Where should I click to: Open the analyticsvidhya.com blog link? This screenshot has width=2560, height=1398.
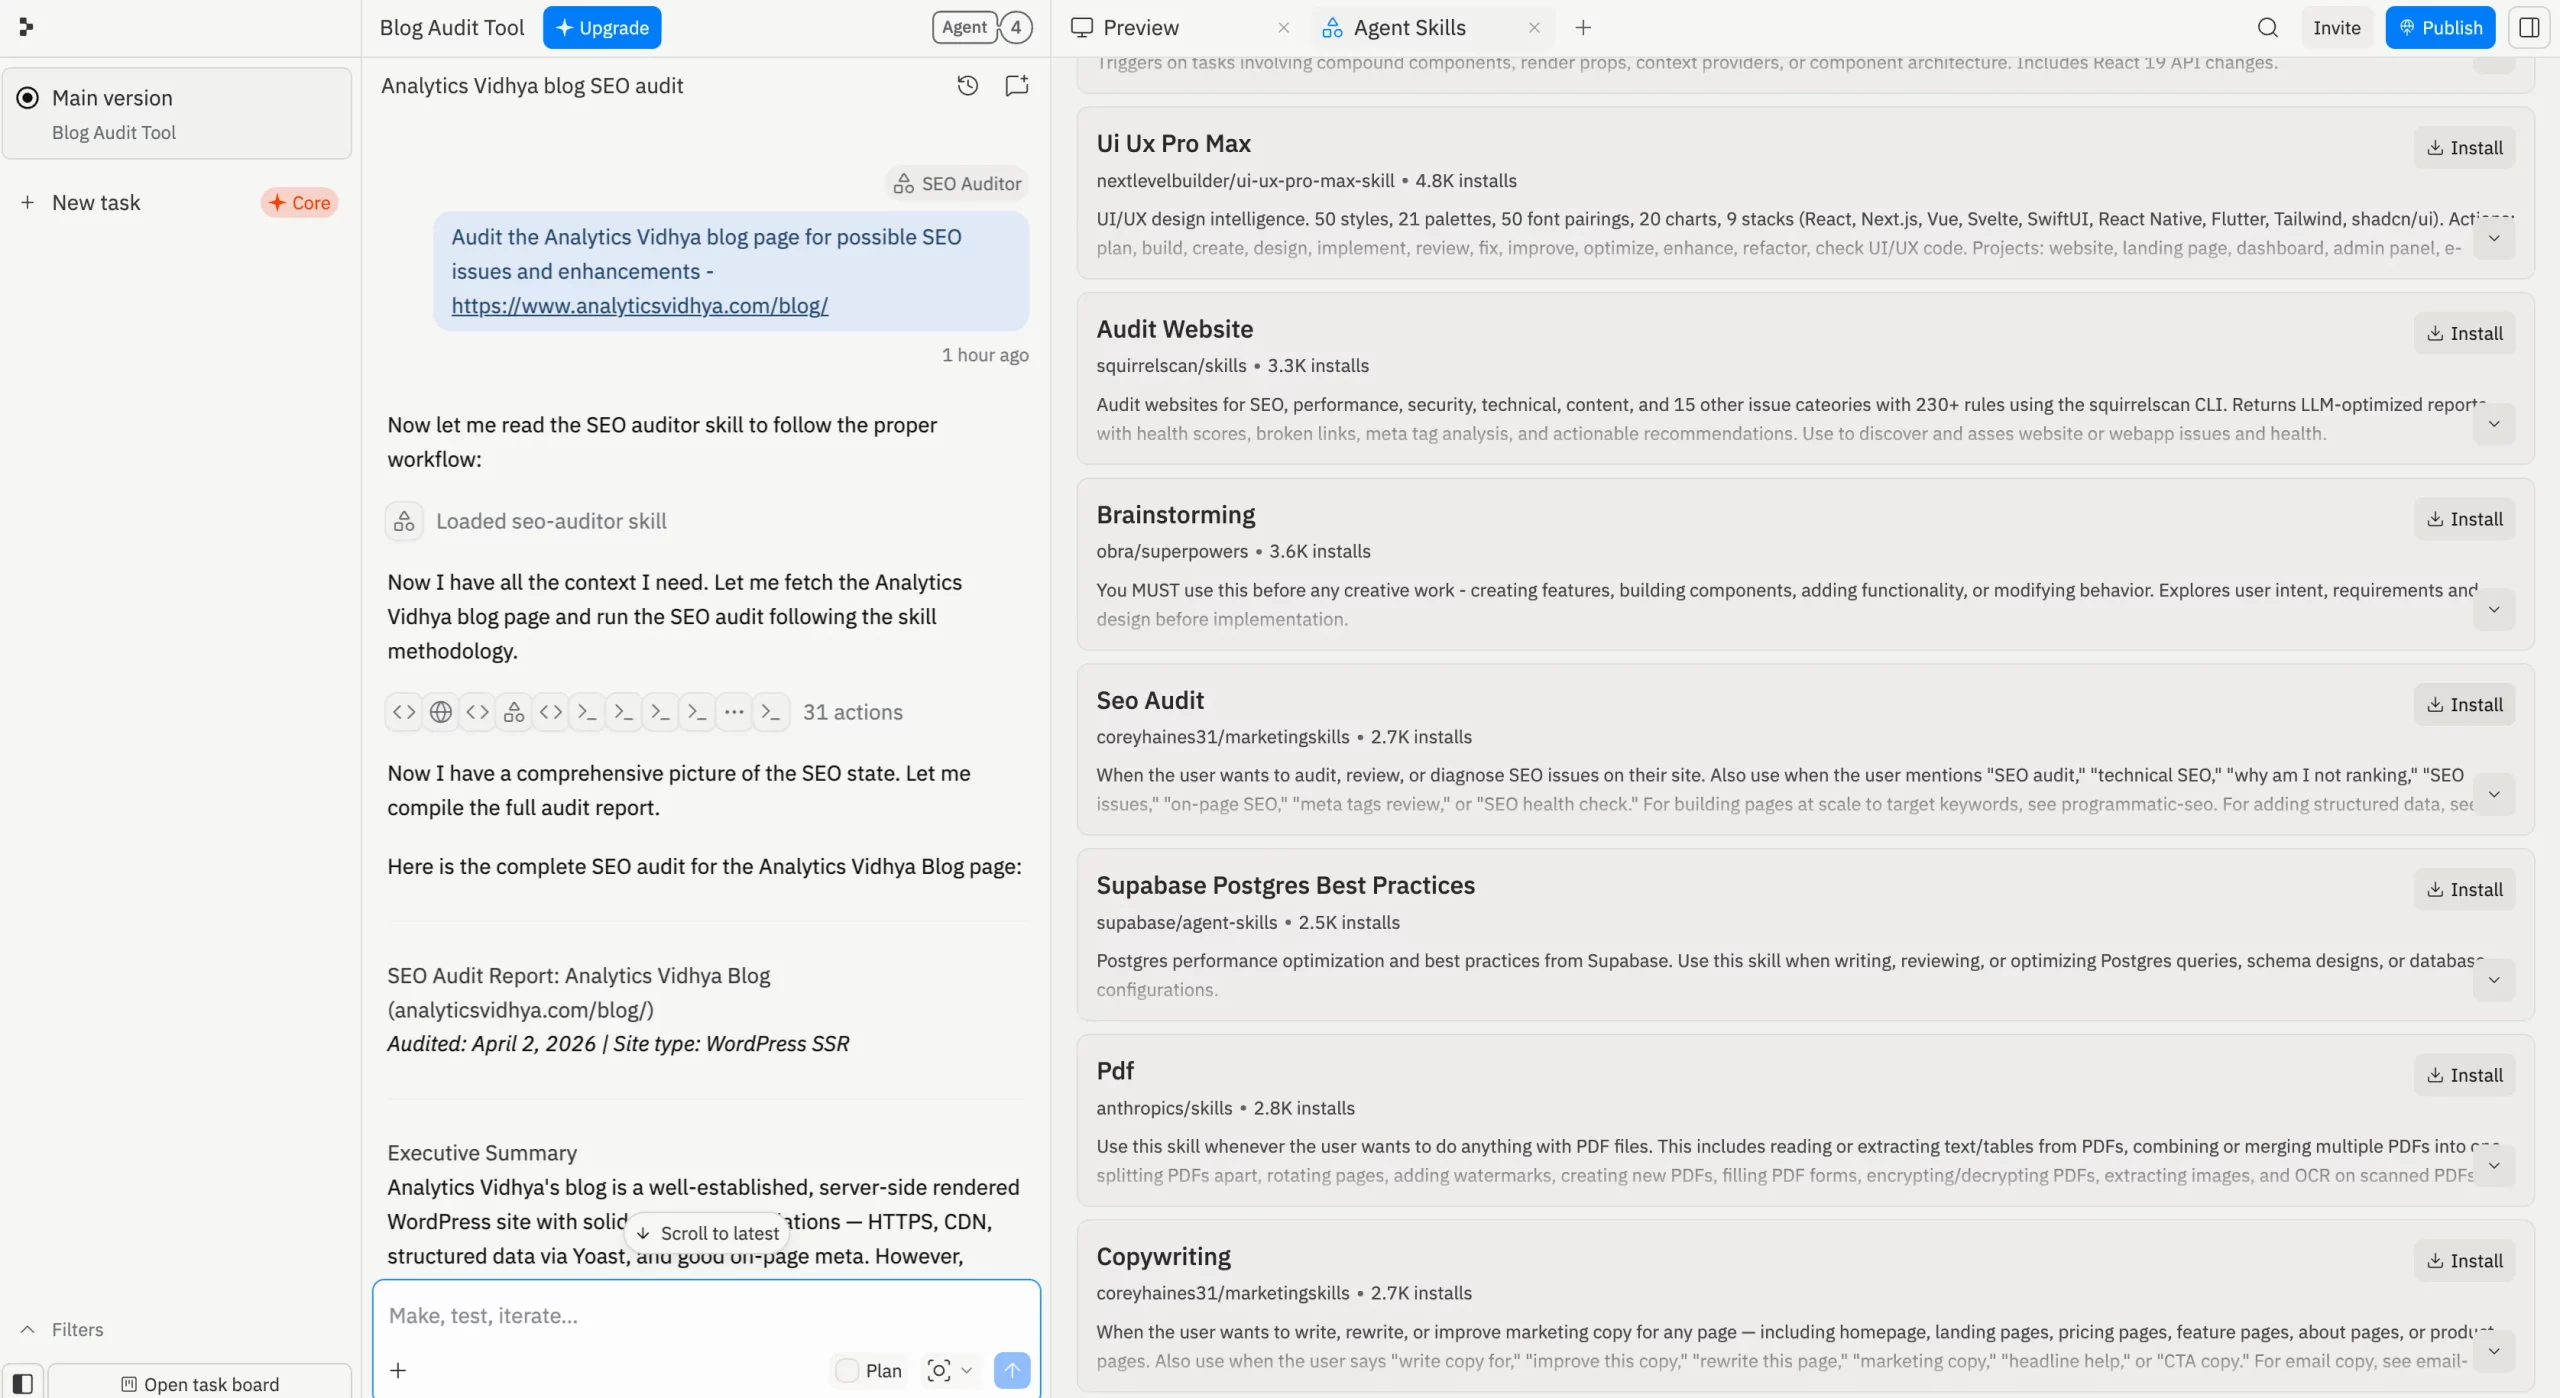[x=639, y=306]
